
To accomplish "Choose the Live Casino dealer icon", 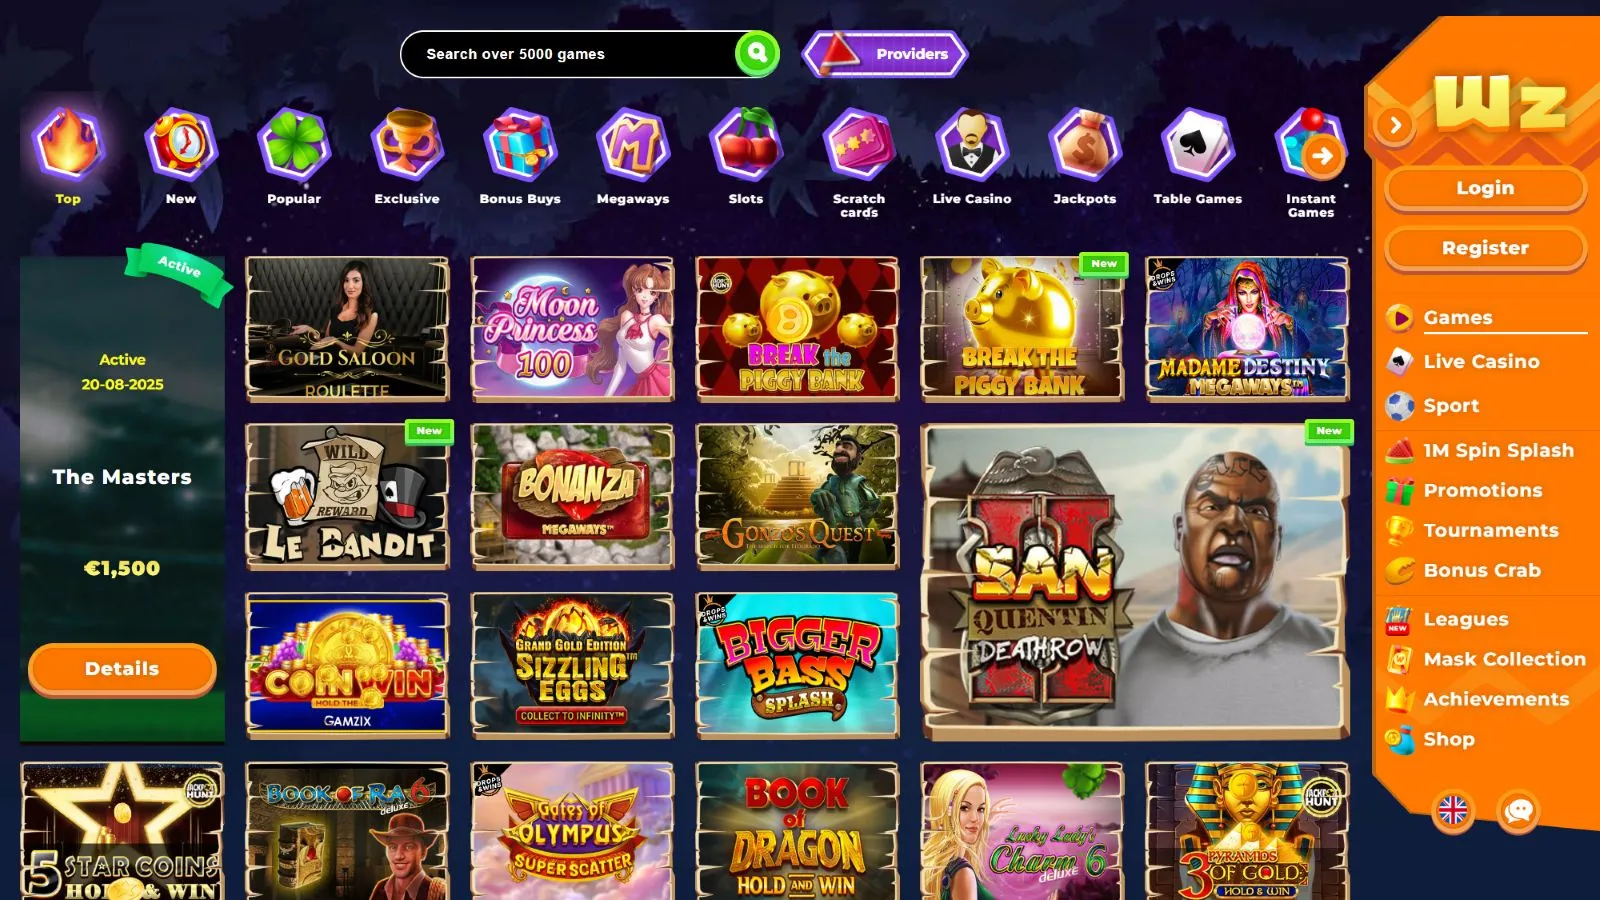I will (971, 145).
